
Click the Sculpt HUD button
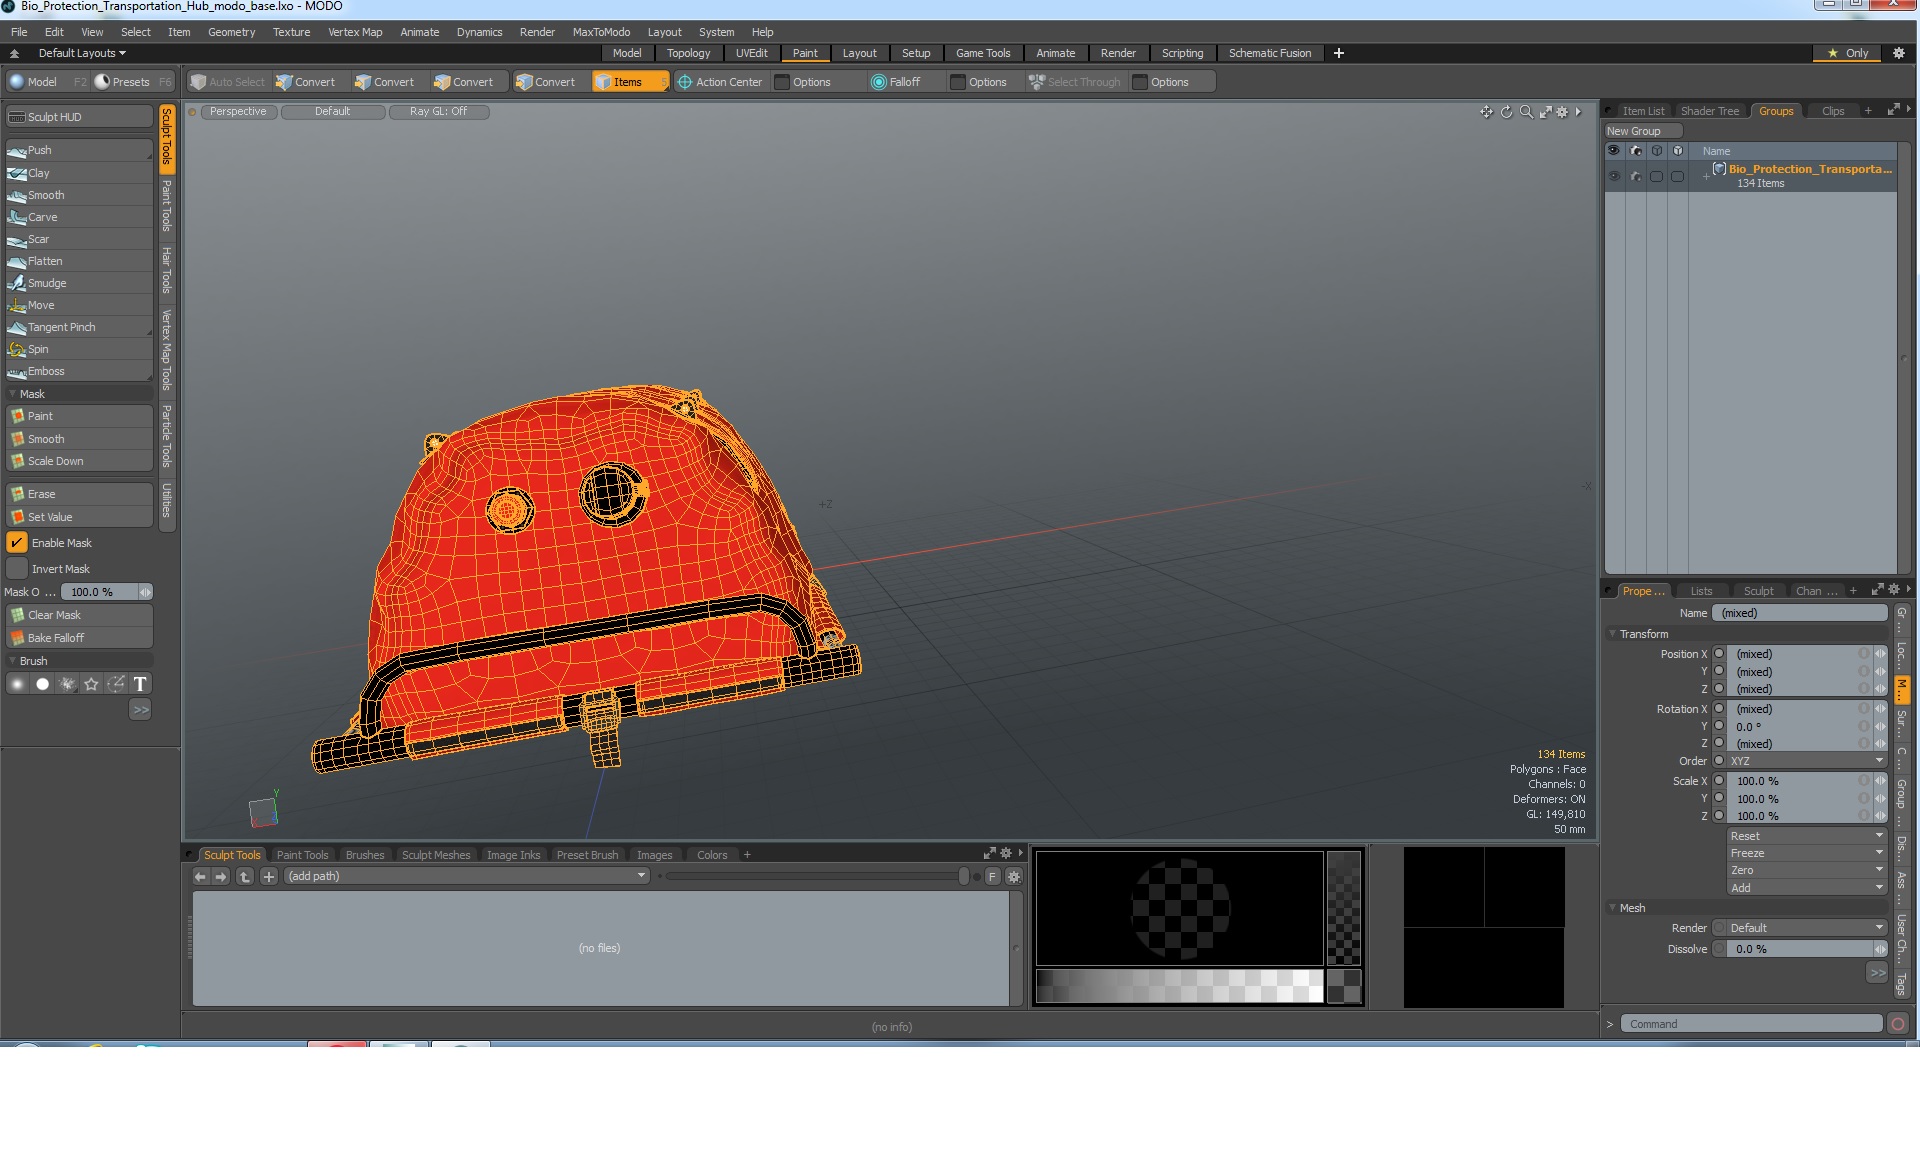click(79, 117)
